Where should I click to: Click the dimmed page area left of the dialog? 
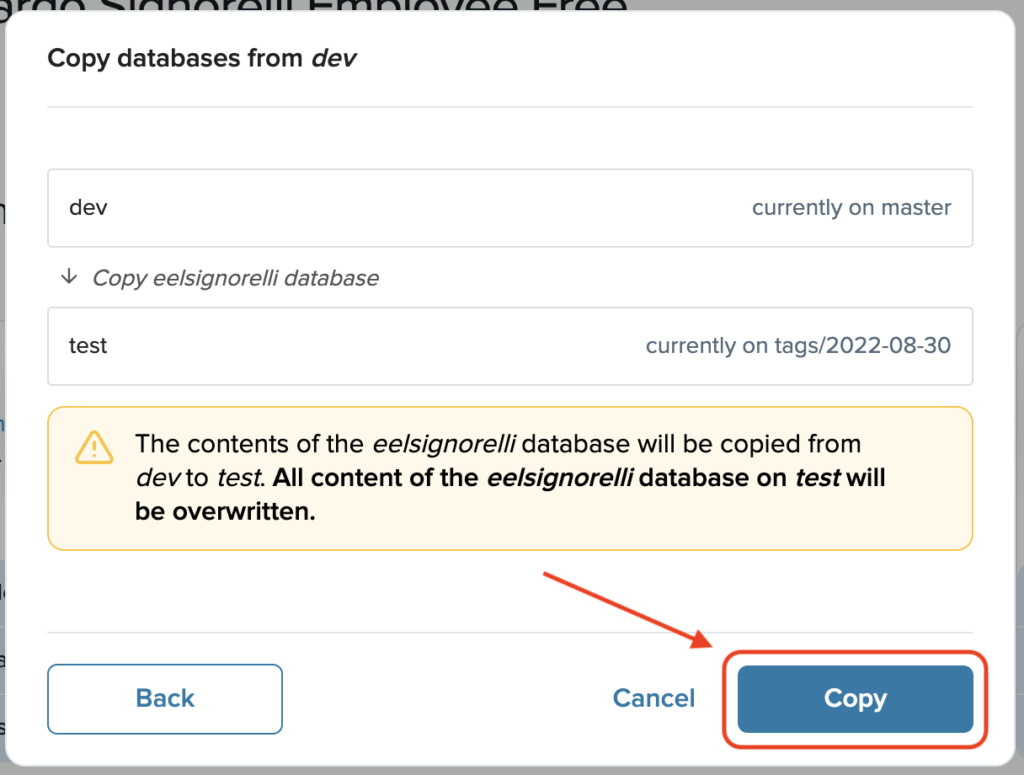coord(2,392)
